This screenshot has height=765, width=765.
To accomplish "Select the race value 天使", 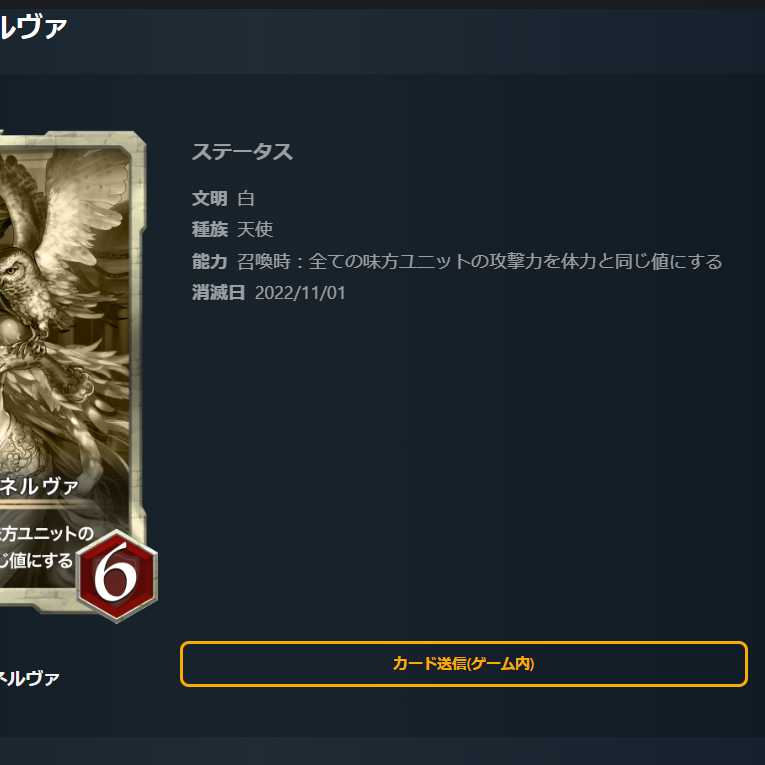I will click(x=255, y=229).
